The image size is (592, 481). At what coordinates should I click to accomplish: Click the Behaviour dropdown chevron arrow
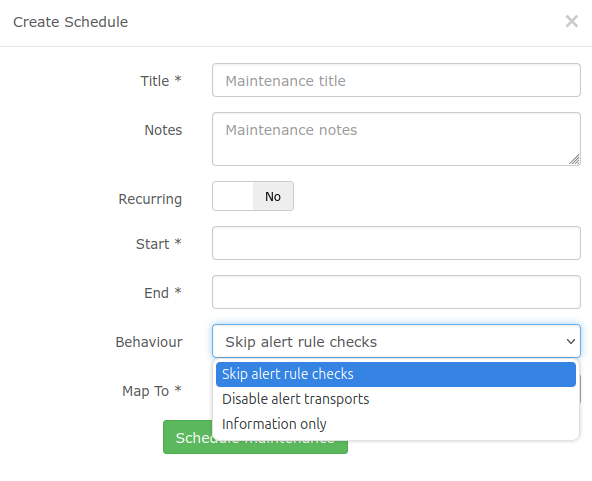[x=570, y=341]
